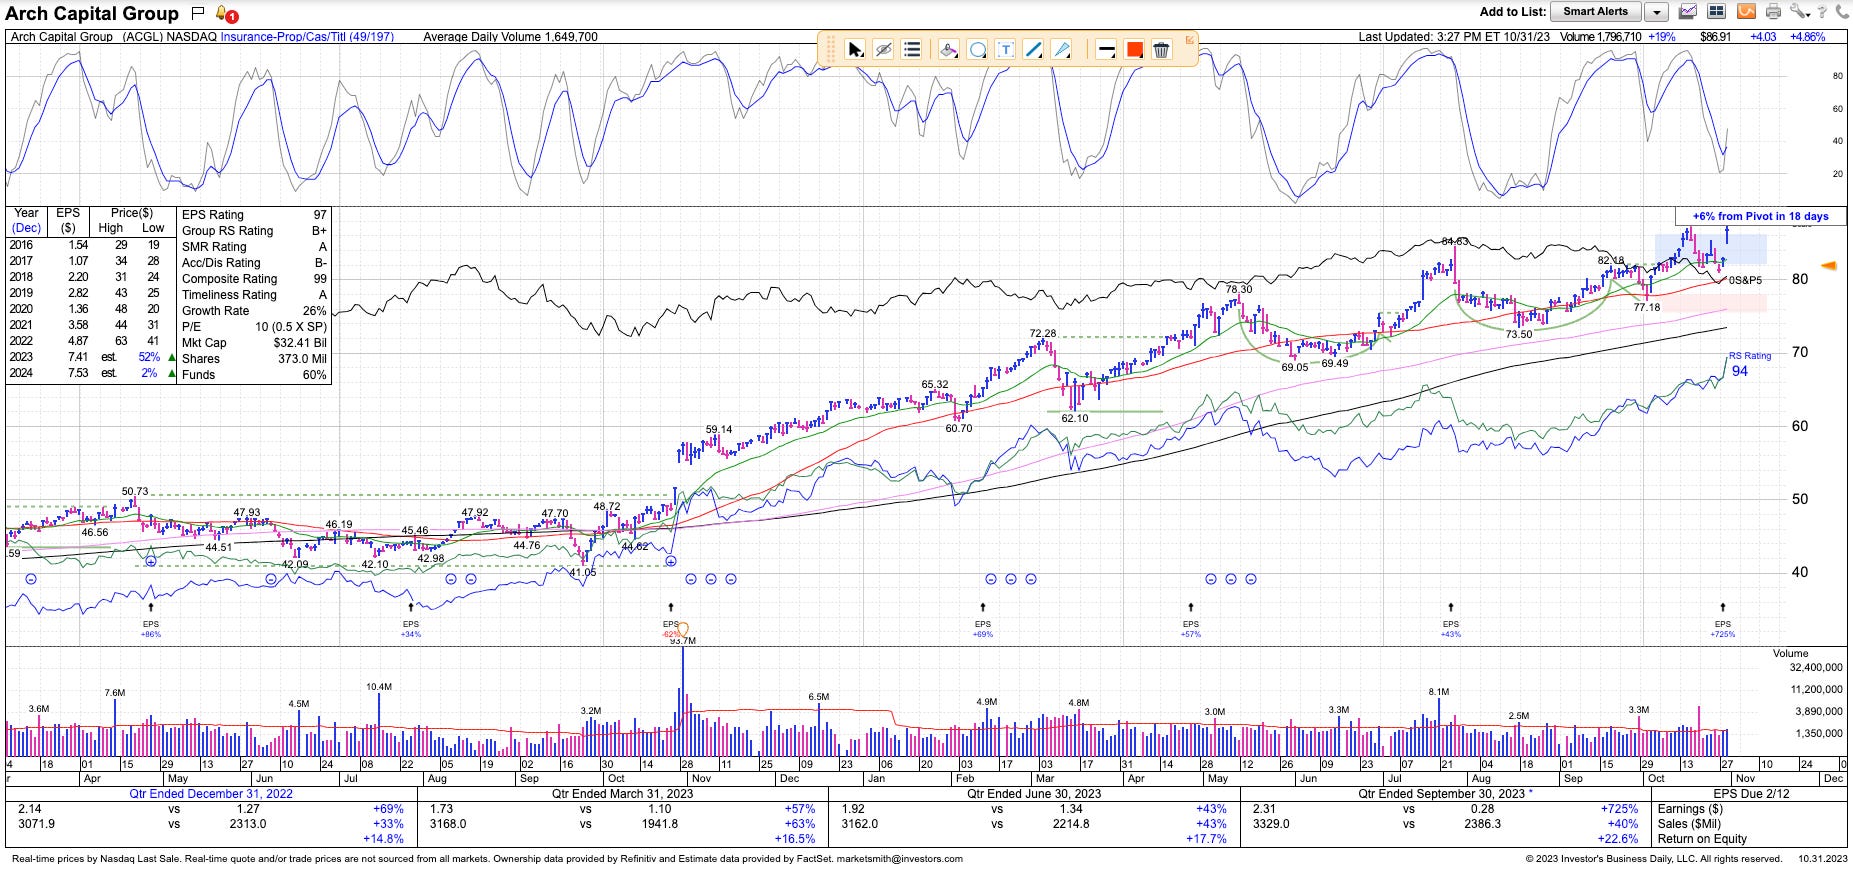The height and width of the screenshot is (870, 1853).
Task: Open Qtr Ended March 31, 2023 header
Action: [622, 794]
